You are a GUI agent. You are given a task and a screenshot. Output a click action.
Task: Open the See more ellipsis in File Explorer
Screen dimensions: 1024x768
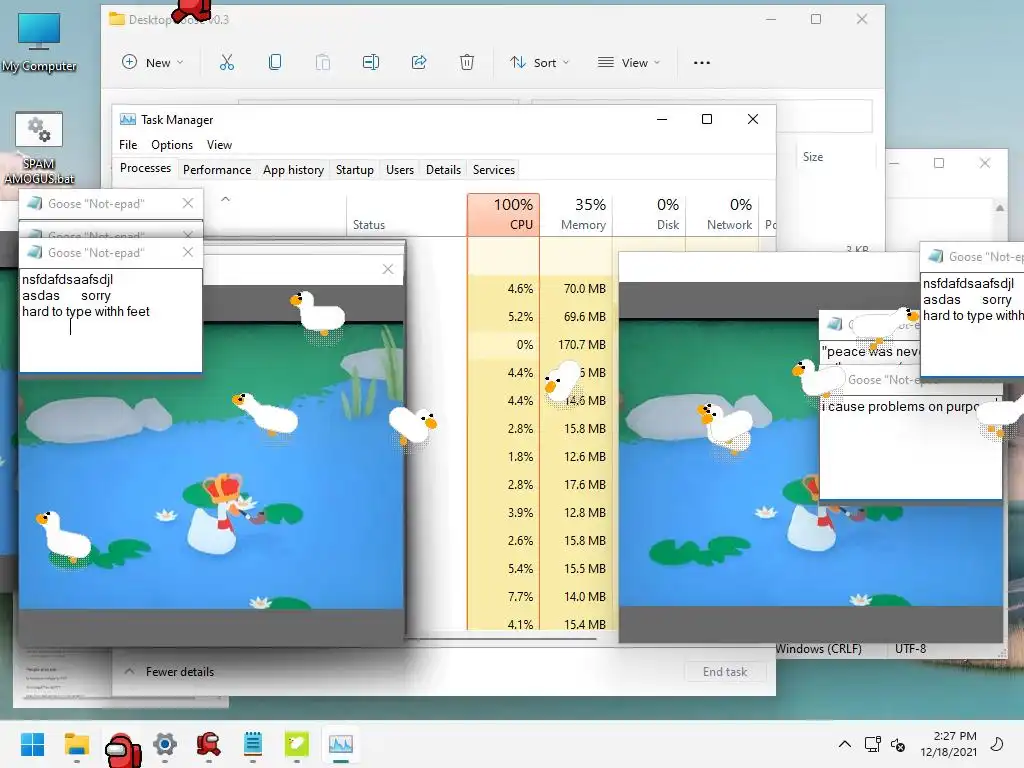pos(702,63)
